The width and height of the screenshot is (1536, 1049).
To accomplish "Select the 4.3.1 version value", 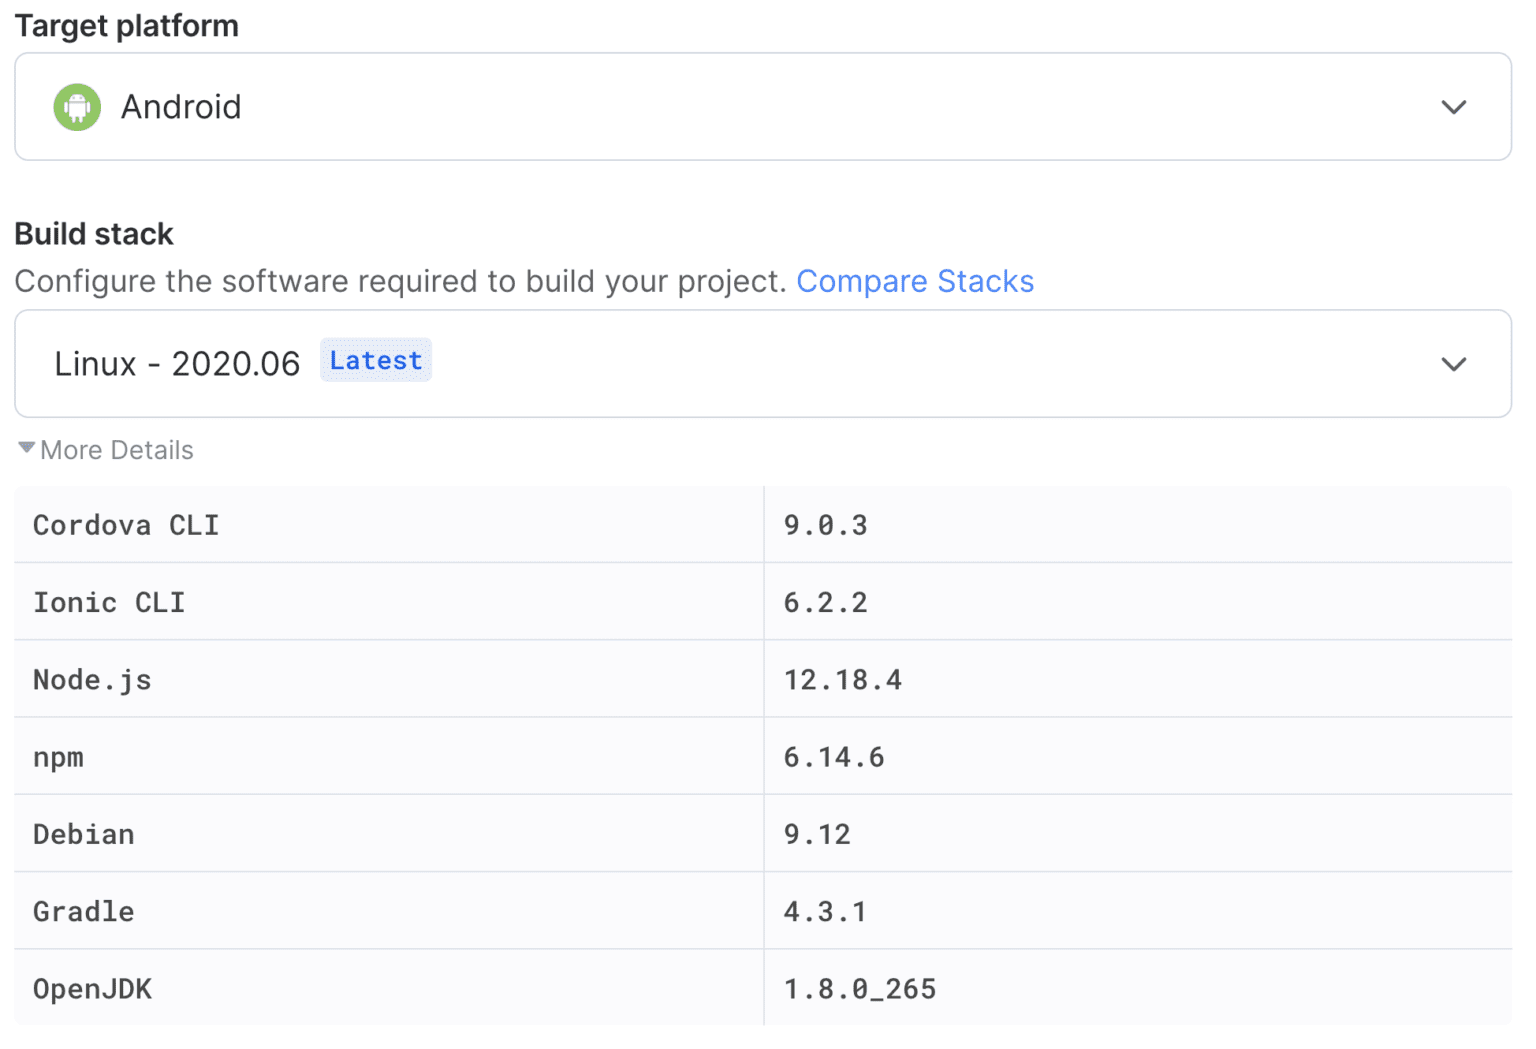I will 825,911.
